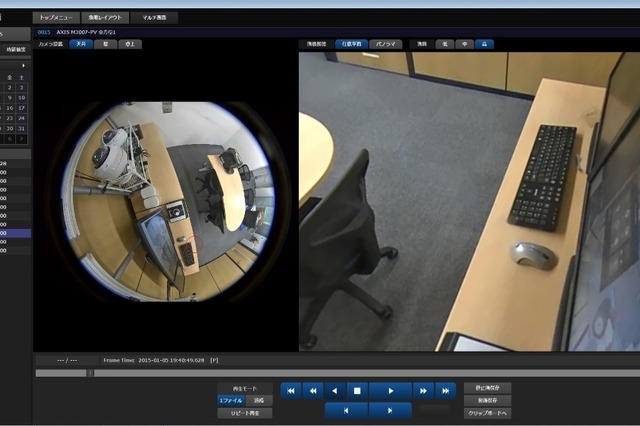Skip to the end of recording
Screen dimensions: 640x426
pyautogui.click(x=445, y=391)
